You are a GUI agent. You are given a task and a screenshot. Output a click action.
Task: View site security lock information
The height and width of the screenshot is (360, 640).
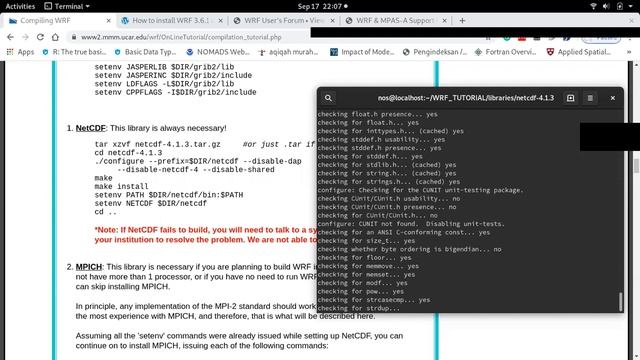(74, 37)
